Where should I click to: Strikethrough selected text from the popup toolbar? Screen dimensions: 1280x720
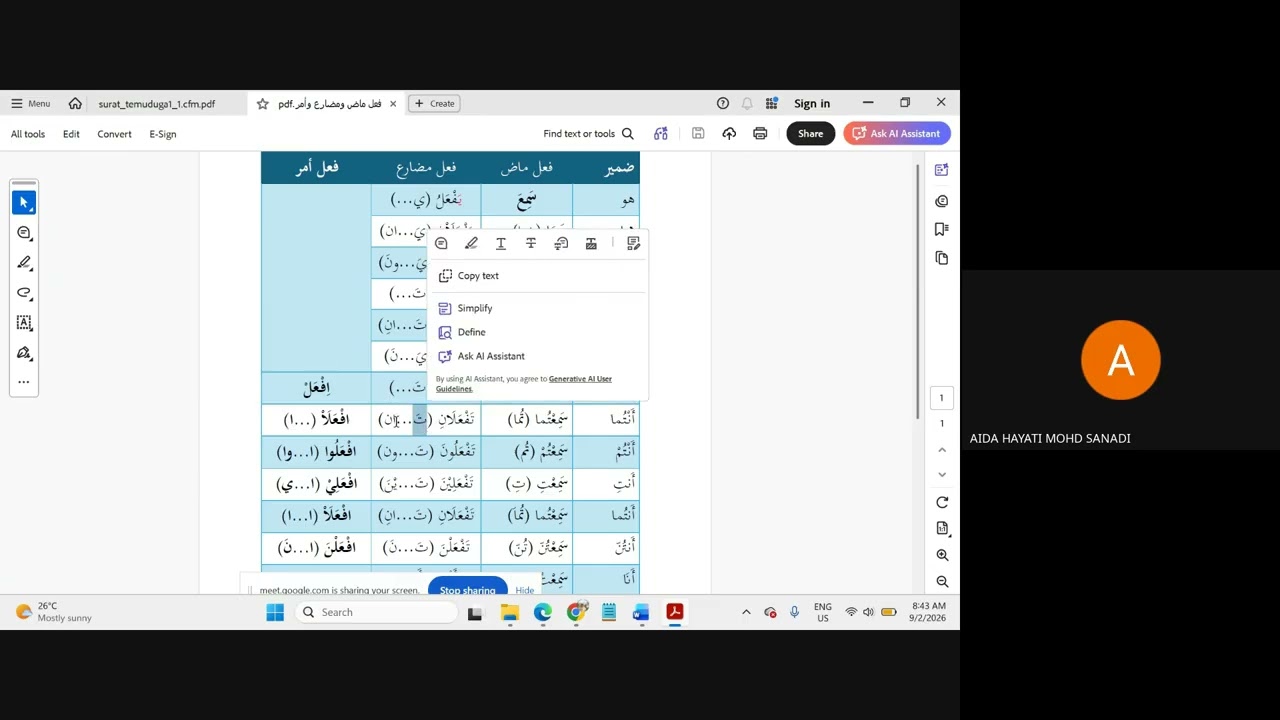[x=531, y=243]
